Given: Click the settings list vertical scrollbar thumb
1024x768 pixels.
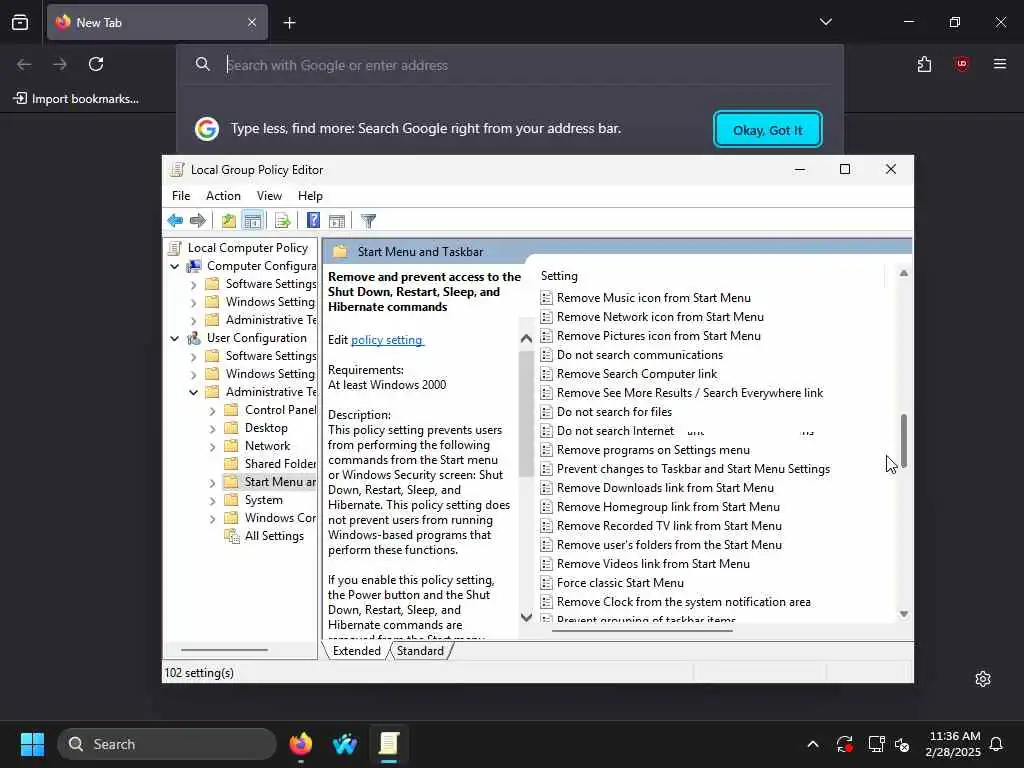Looking at the screenshot, I should (x=904, y=439).
